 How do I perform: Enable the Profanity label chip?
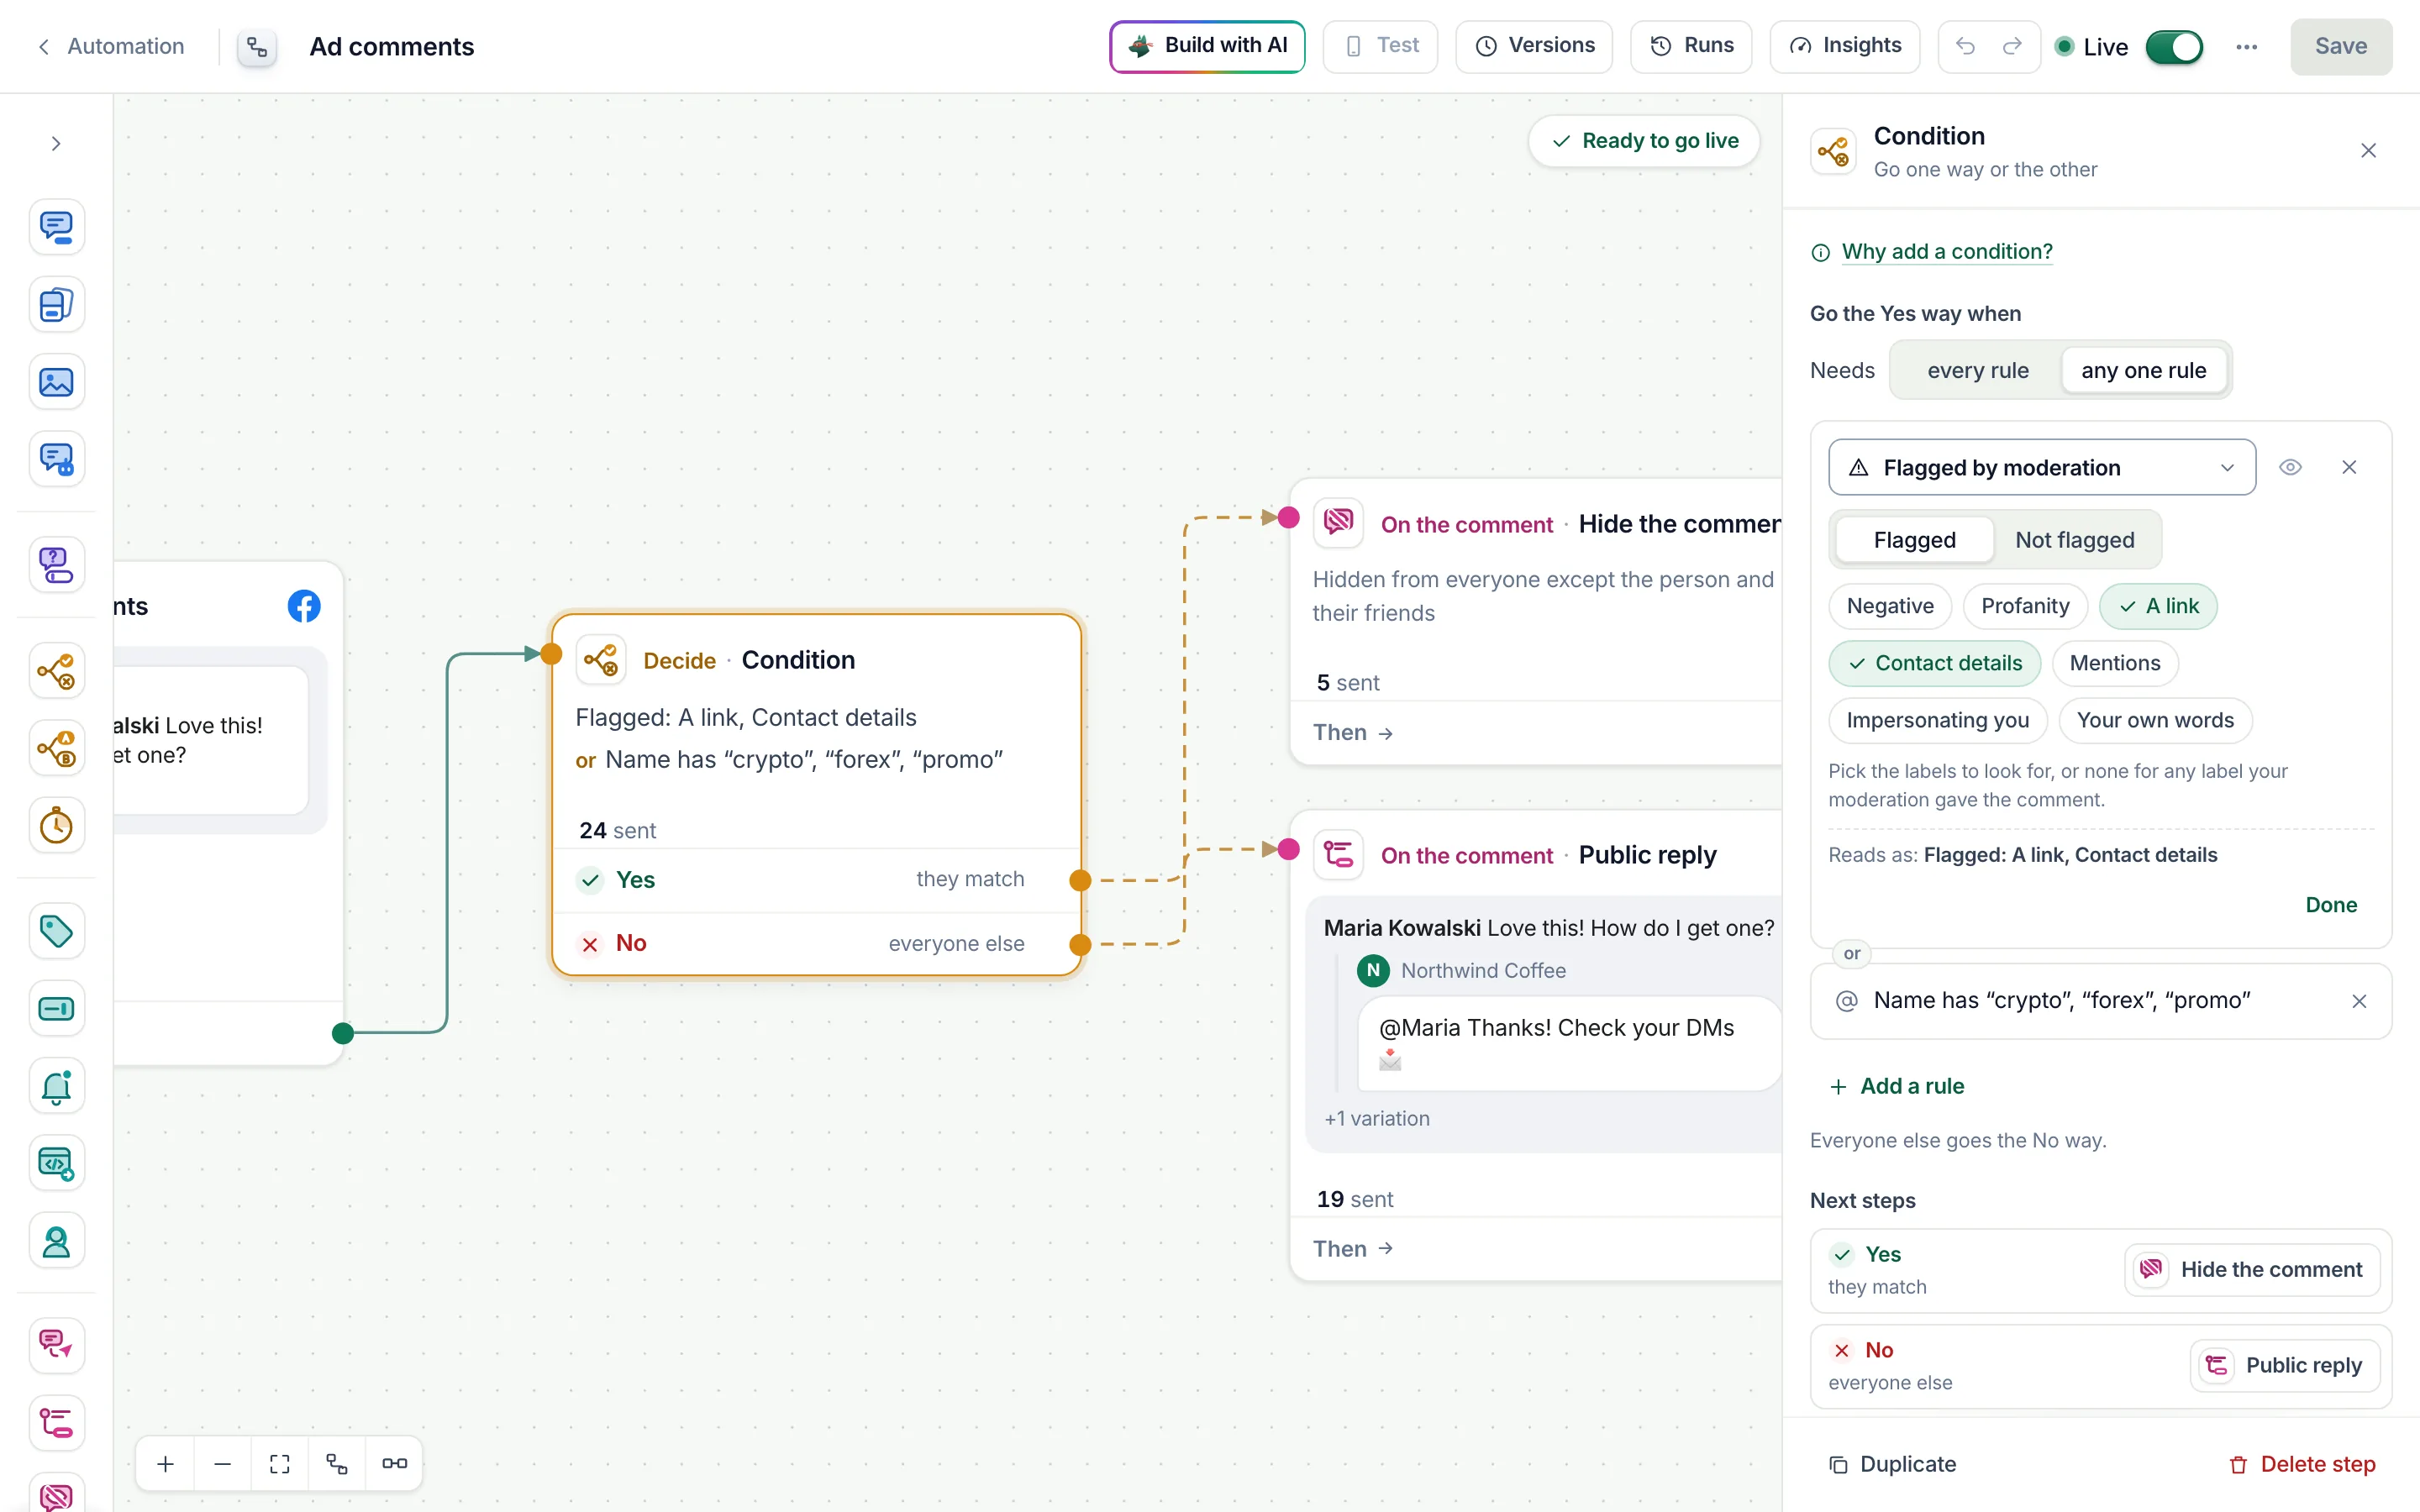[x=2025, y=606]
